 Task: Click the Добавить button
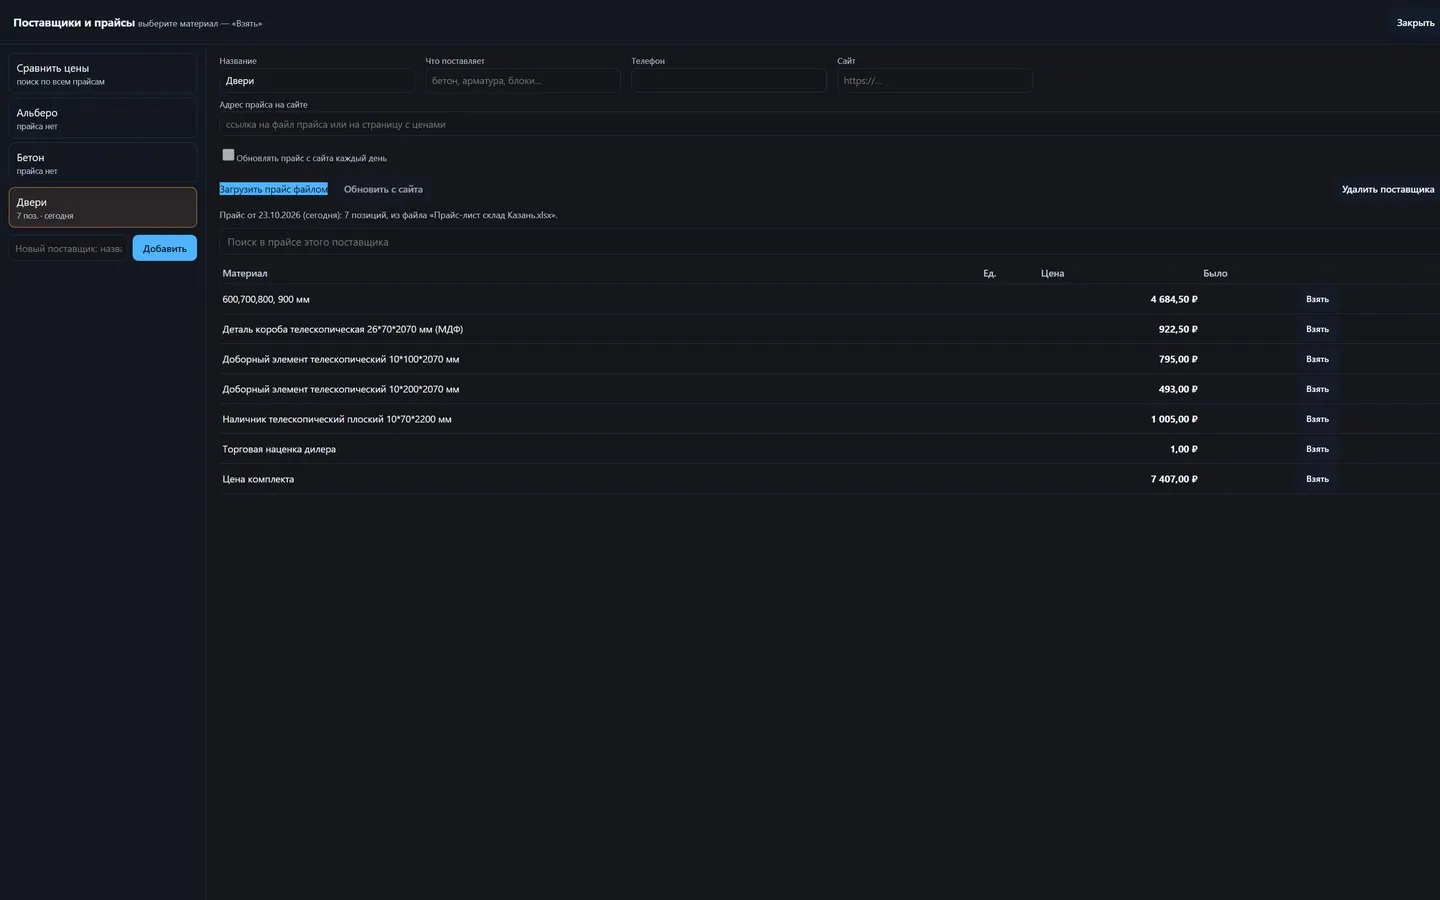(165, 248)
